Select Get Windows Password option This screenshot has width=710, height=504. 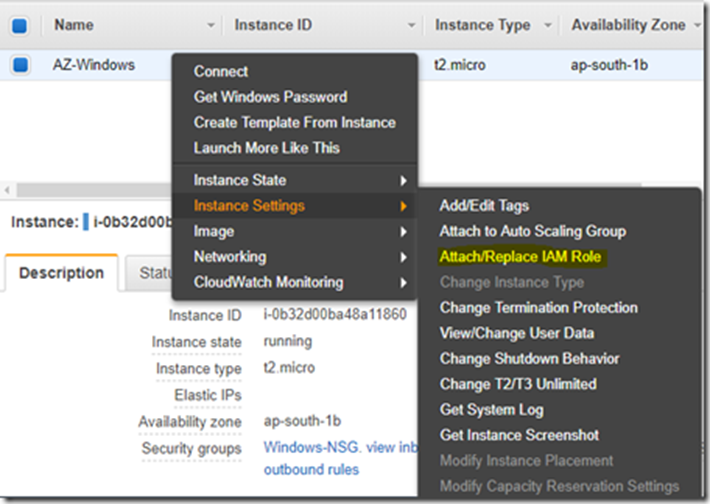270,96
